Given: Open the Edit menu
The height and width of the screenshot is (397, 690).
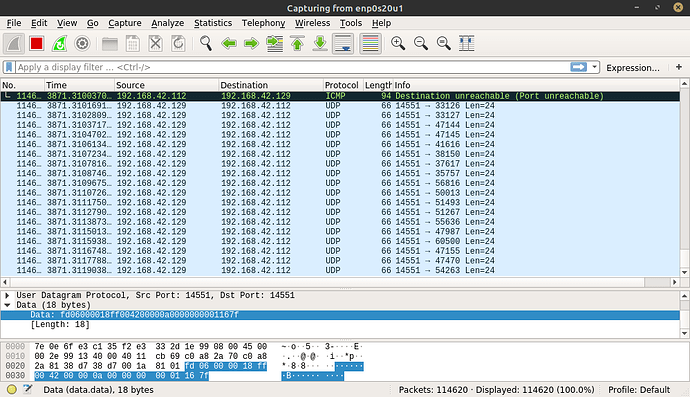Looking at the screenshot, I should tap(39, 23).
